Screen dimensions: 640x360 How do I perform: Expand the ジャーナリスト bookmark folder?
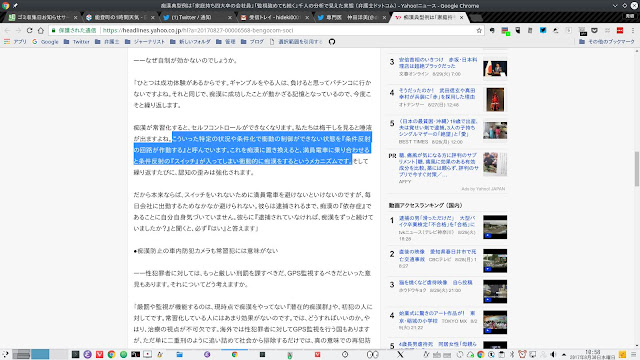coord(145,42)
